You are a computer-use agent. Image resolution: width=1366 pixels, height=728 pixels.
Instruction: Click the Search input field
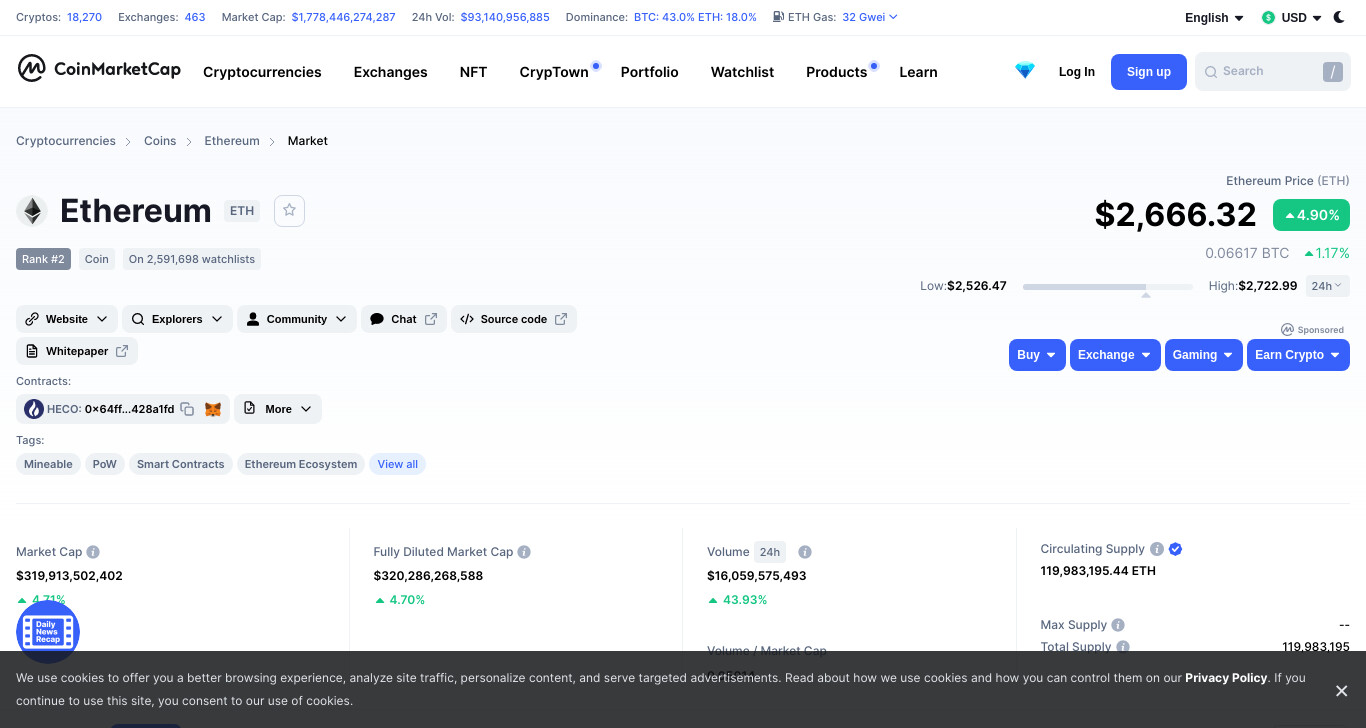(1272, 72)
